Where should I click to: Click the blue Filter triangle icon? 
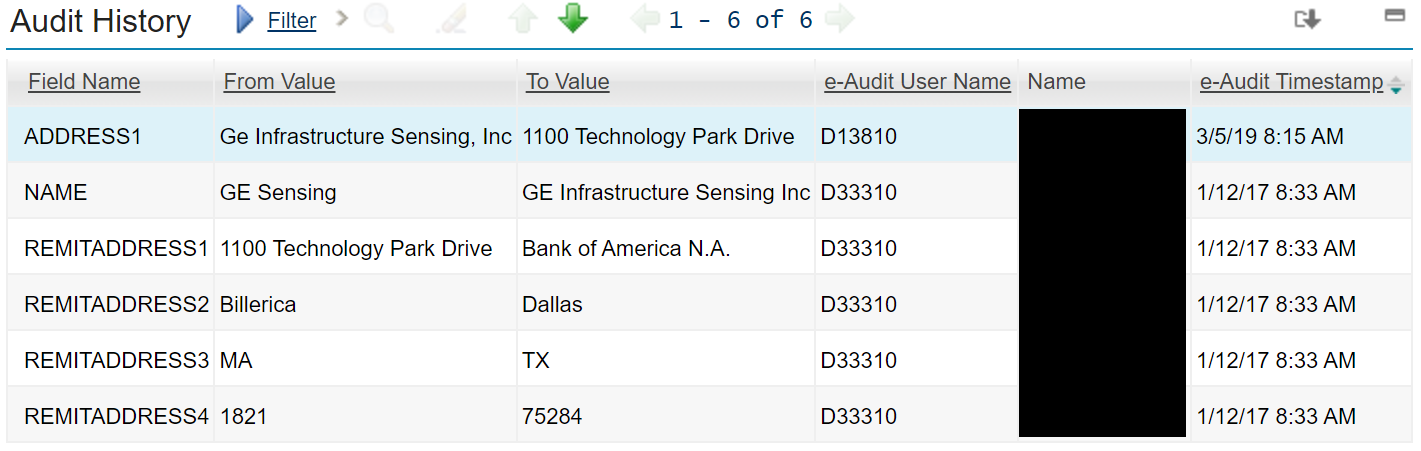tap(245, 19)
